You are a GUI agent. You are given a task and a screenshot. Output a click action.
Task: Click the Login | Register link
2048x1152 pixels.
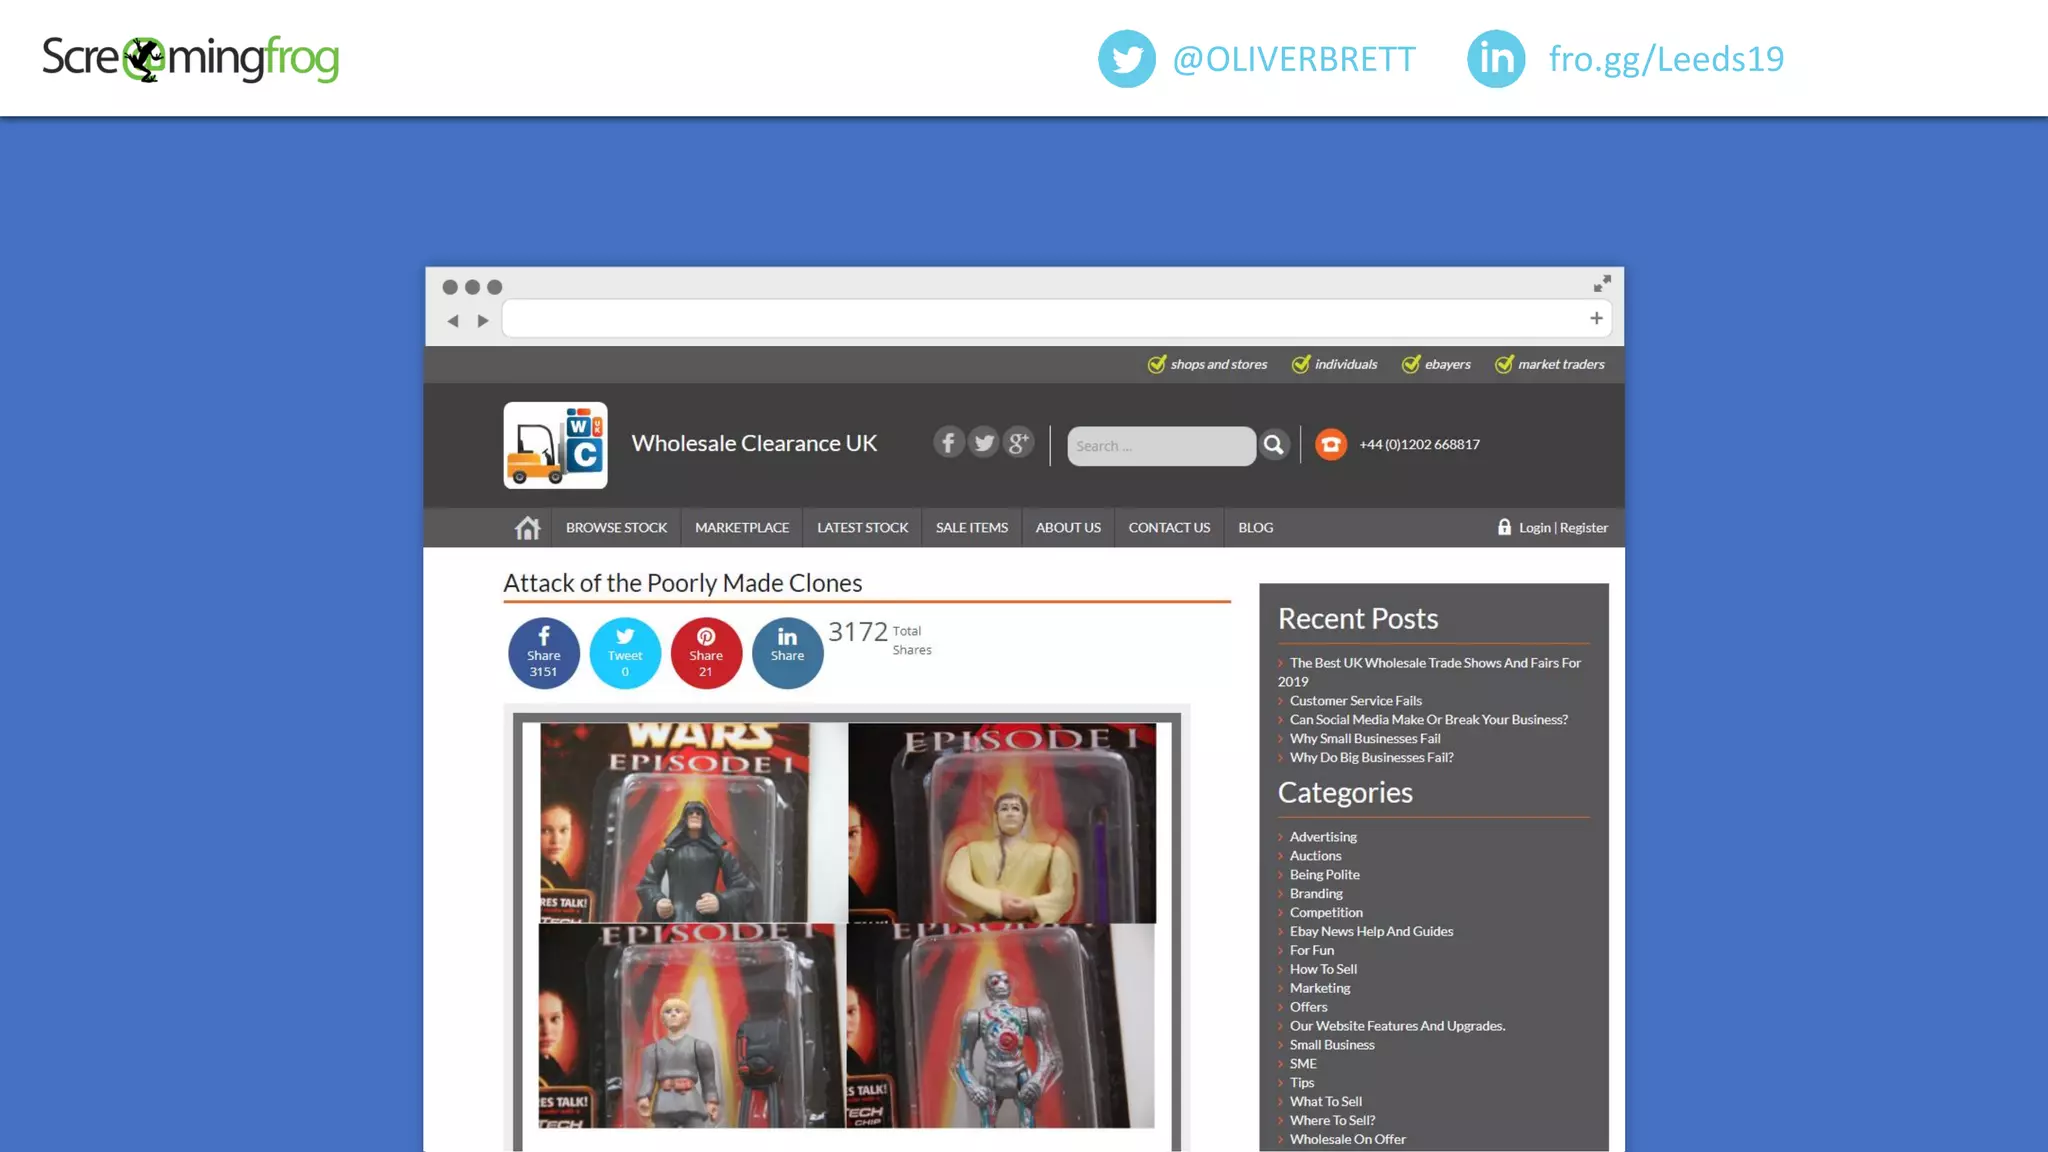(x=1562, y=528)
